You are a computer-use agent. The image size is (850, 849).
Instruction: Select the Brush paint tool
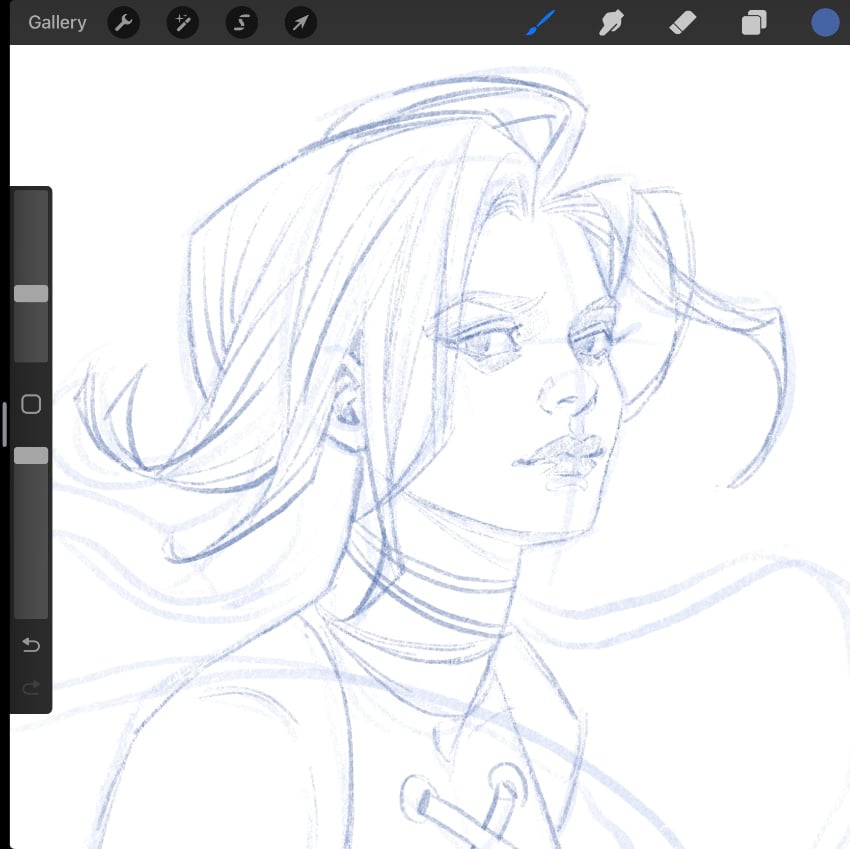coord(540,23)
